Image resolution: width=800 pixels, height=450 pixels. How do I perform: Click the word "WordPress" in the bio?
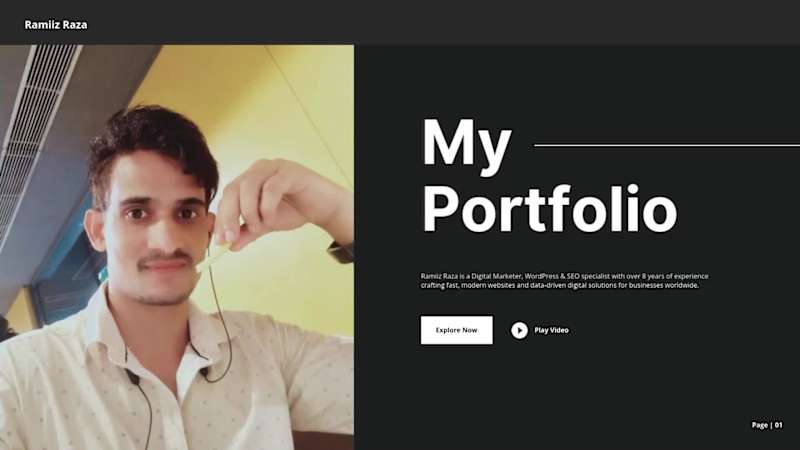(x=541, y=276)
